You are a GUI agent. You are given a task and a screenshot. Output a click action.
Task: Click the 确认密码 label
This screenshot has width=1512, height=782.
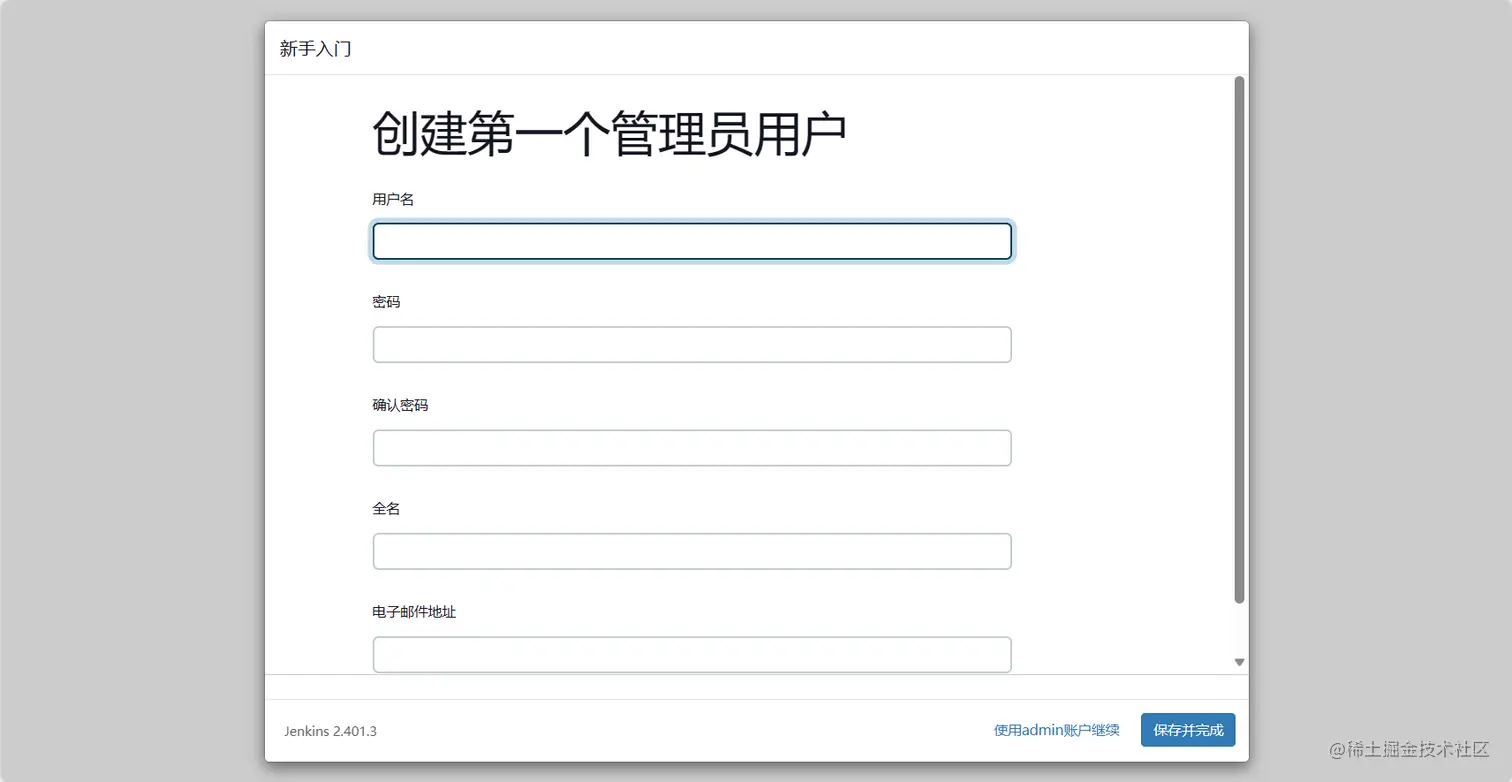click(400, 405)
